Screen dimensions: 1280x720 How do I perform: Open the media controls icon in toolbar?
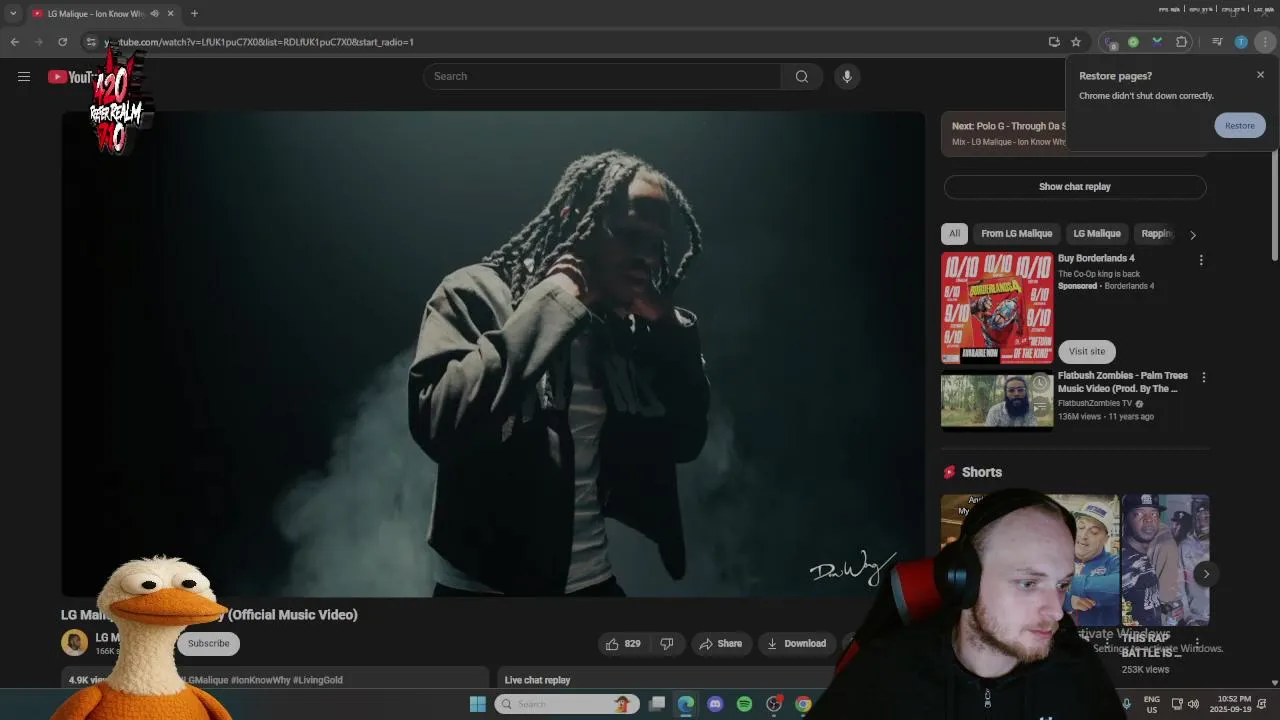tap(1217, 42)
